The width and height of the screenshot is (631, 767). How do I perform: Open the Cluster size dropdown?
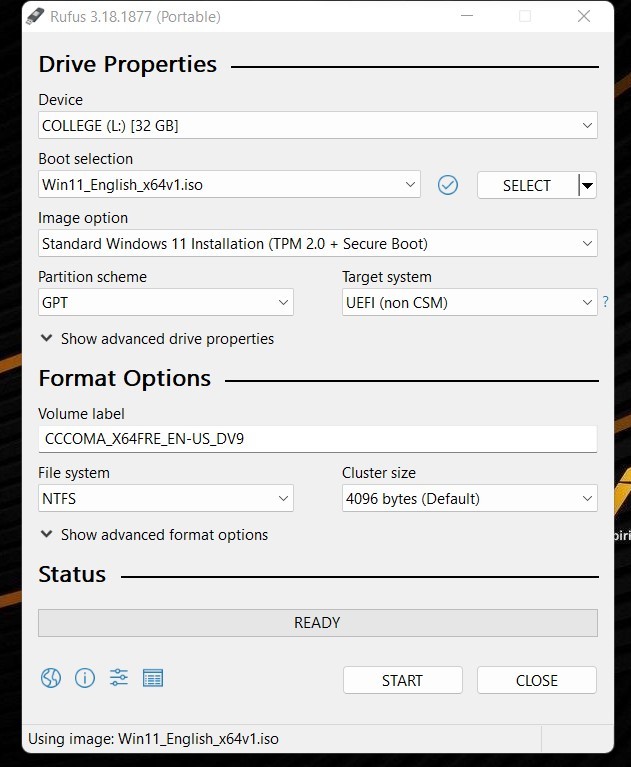click(x=470, y=498)
